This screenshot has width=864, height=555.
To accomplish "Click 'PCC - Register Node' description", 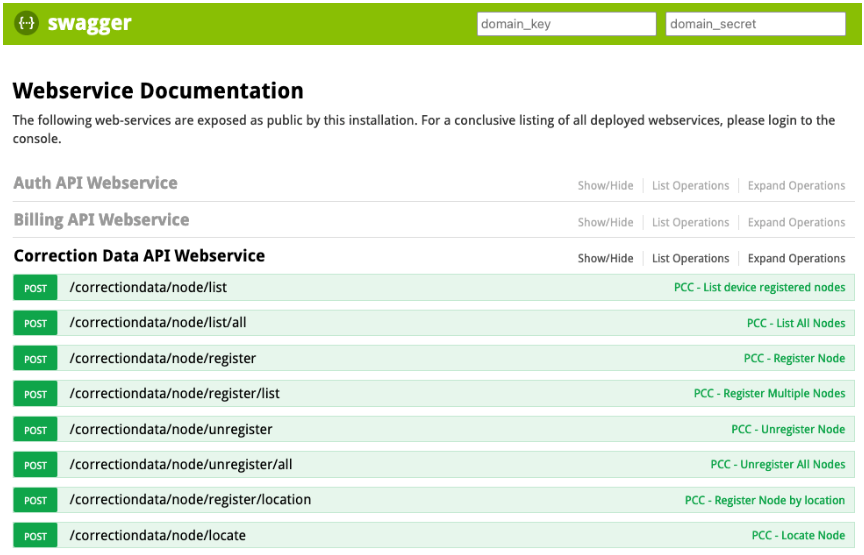I will pos(794,359).
